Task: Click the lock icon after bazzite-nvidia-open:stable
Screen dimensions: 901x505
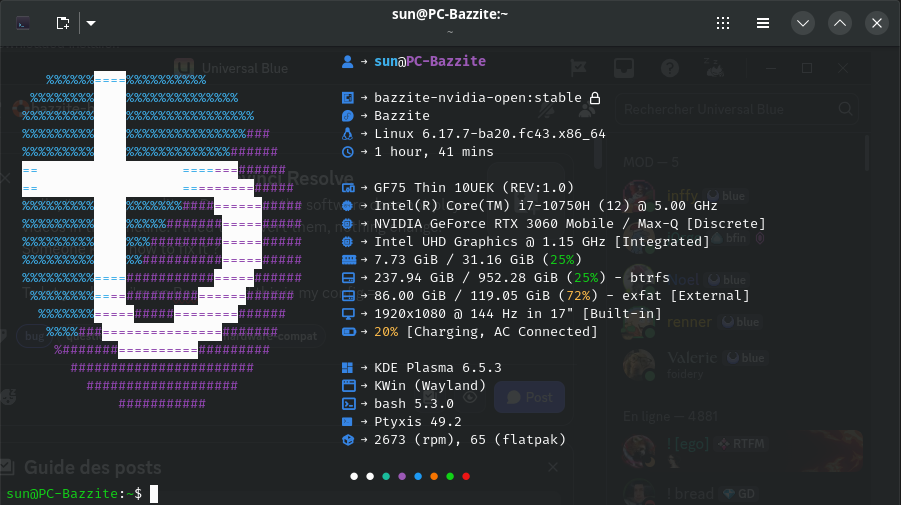Action: pos(595,98)
